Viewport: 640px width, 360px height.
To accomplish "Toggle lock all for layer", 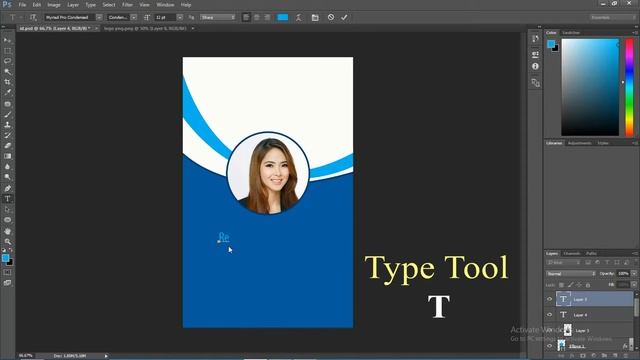I will click(588, 284).
